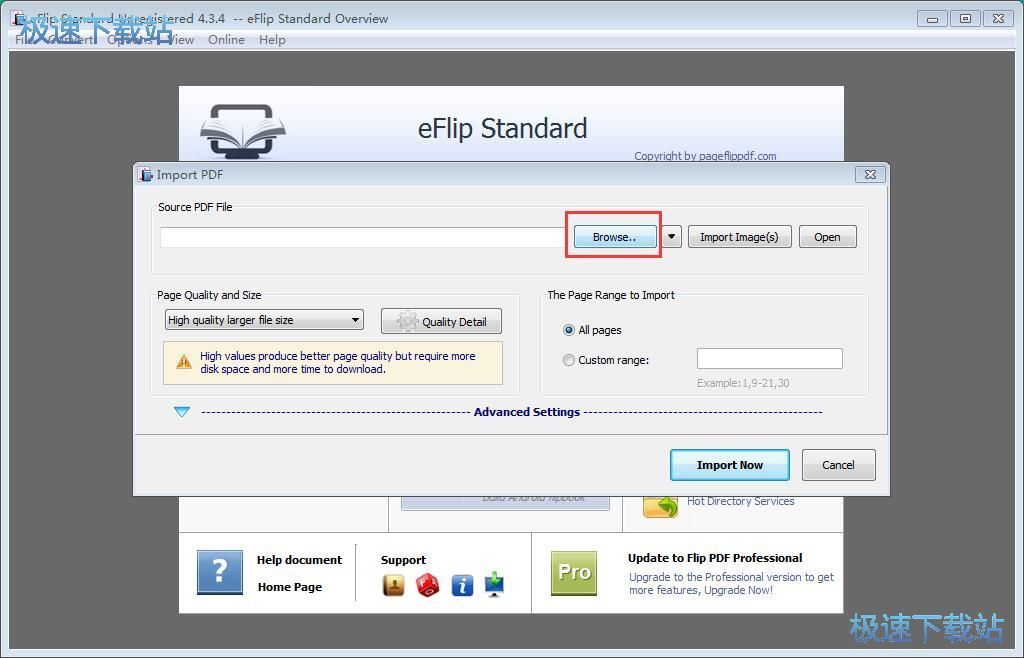Screen dimensions: 1024x658
Task: Click the Browse.. button
Action: tap(614, 237)
